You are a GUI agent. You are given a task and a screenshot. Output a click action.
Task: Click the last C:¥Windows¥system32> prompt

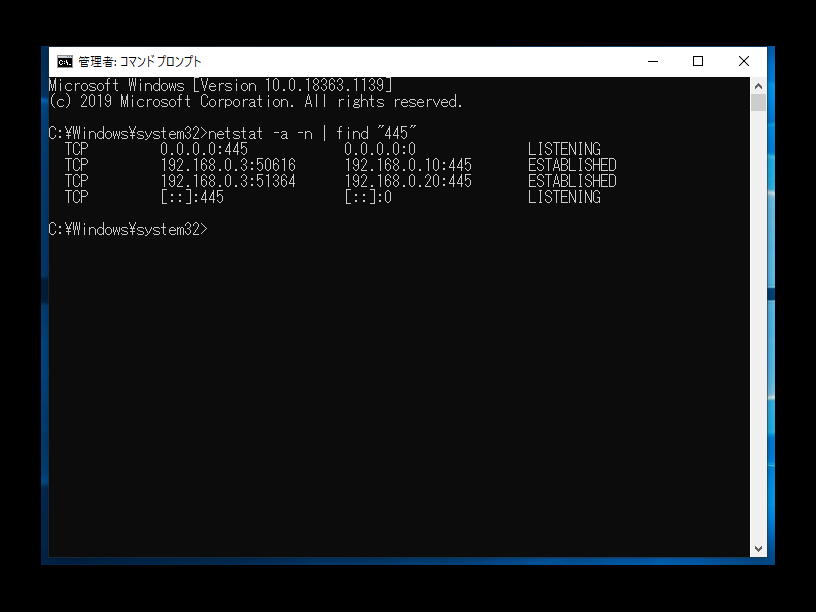click(x=128, y=230)
